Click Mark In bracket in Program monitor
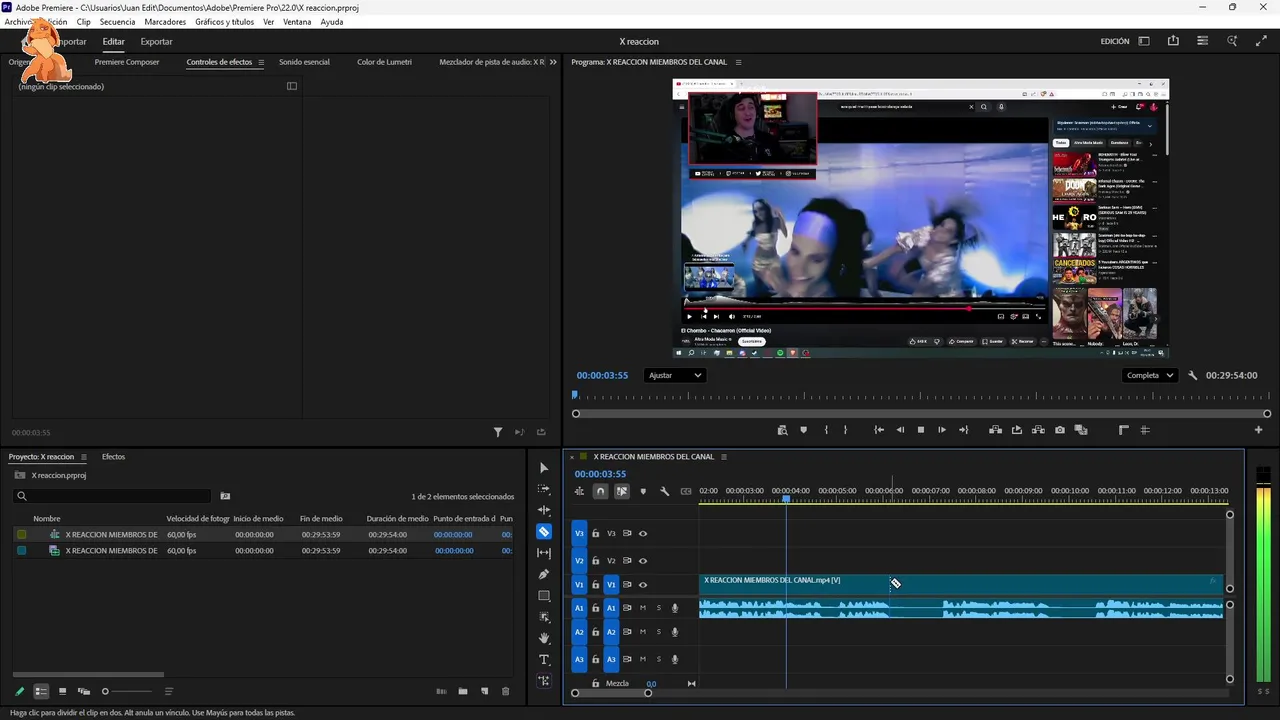Screen dimensions: 1280x720 [x=826, y=430]
